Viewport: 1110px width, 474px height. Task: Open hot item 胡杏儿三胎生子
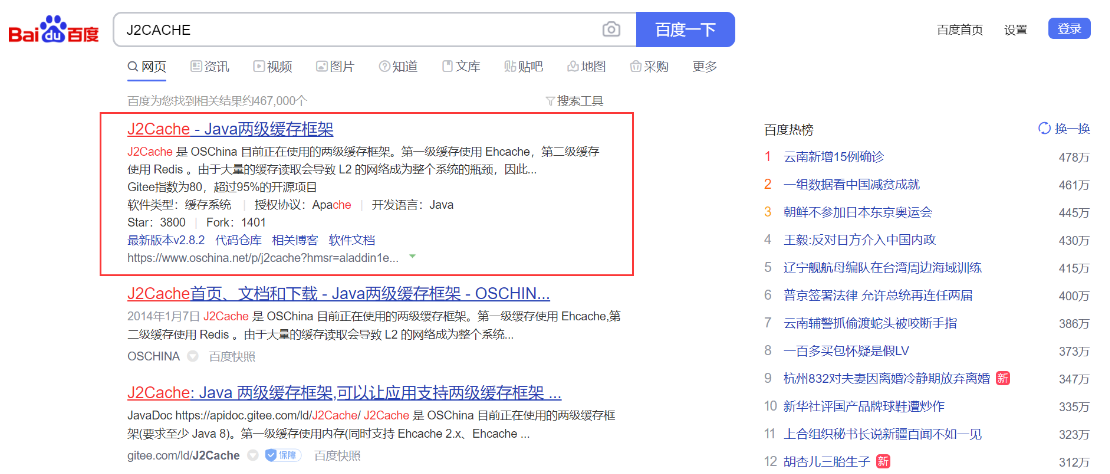coord(827,462)
